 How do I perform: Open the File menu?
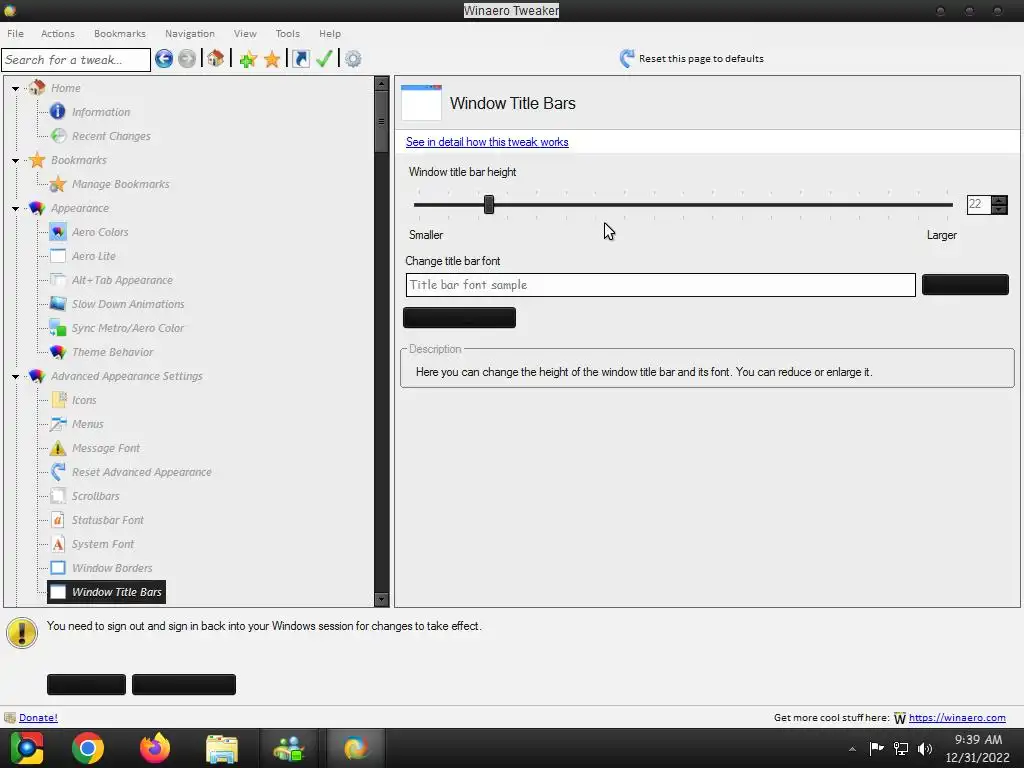click(15, 33)
